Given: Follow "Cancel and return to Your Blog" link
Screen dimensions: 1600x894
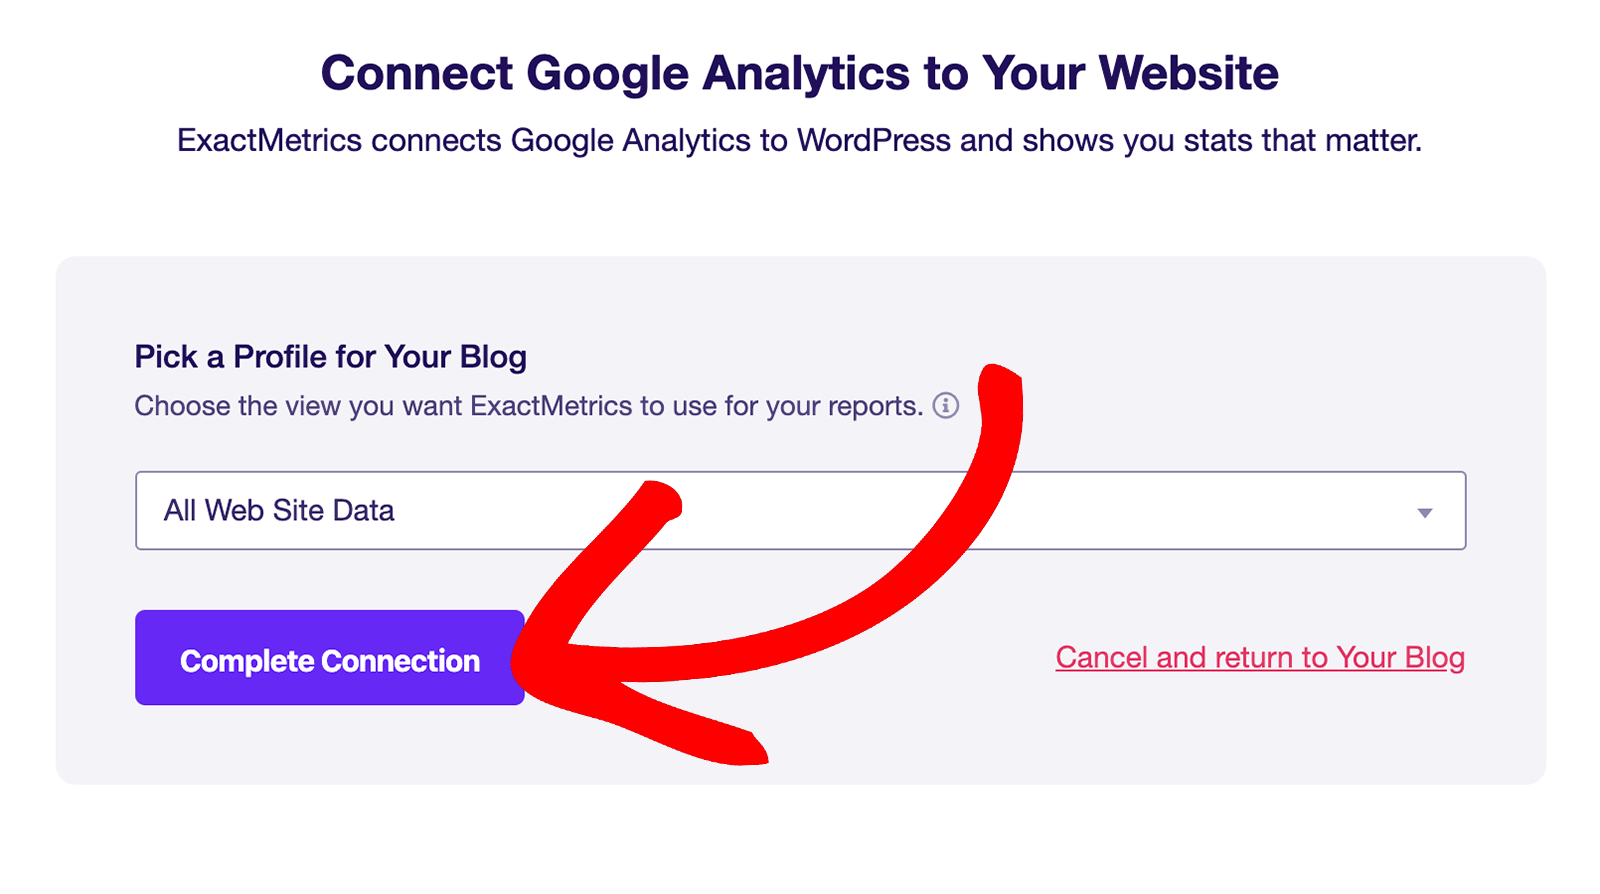Looking at the screenshot, I should pyautogui.click(x=1260, y=658).
